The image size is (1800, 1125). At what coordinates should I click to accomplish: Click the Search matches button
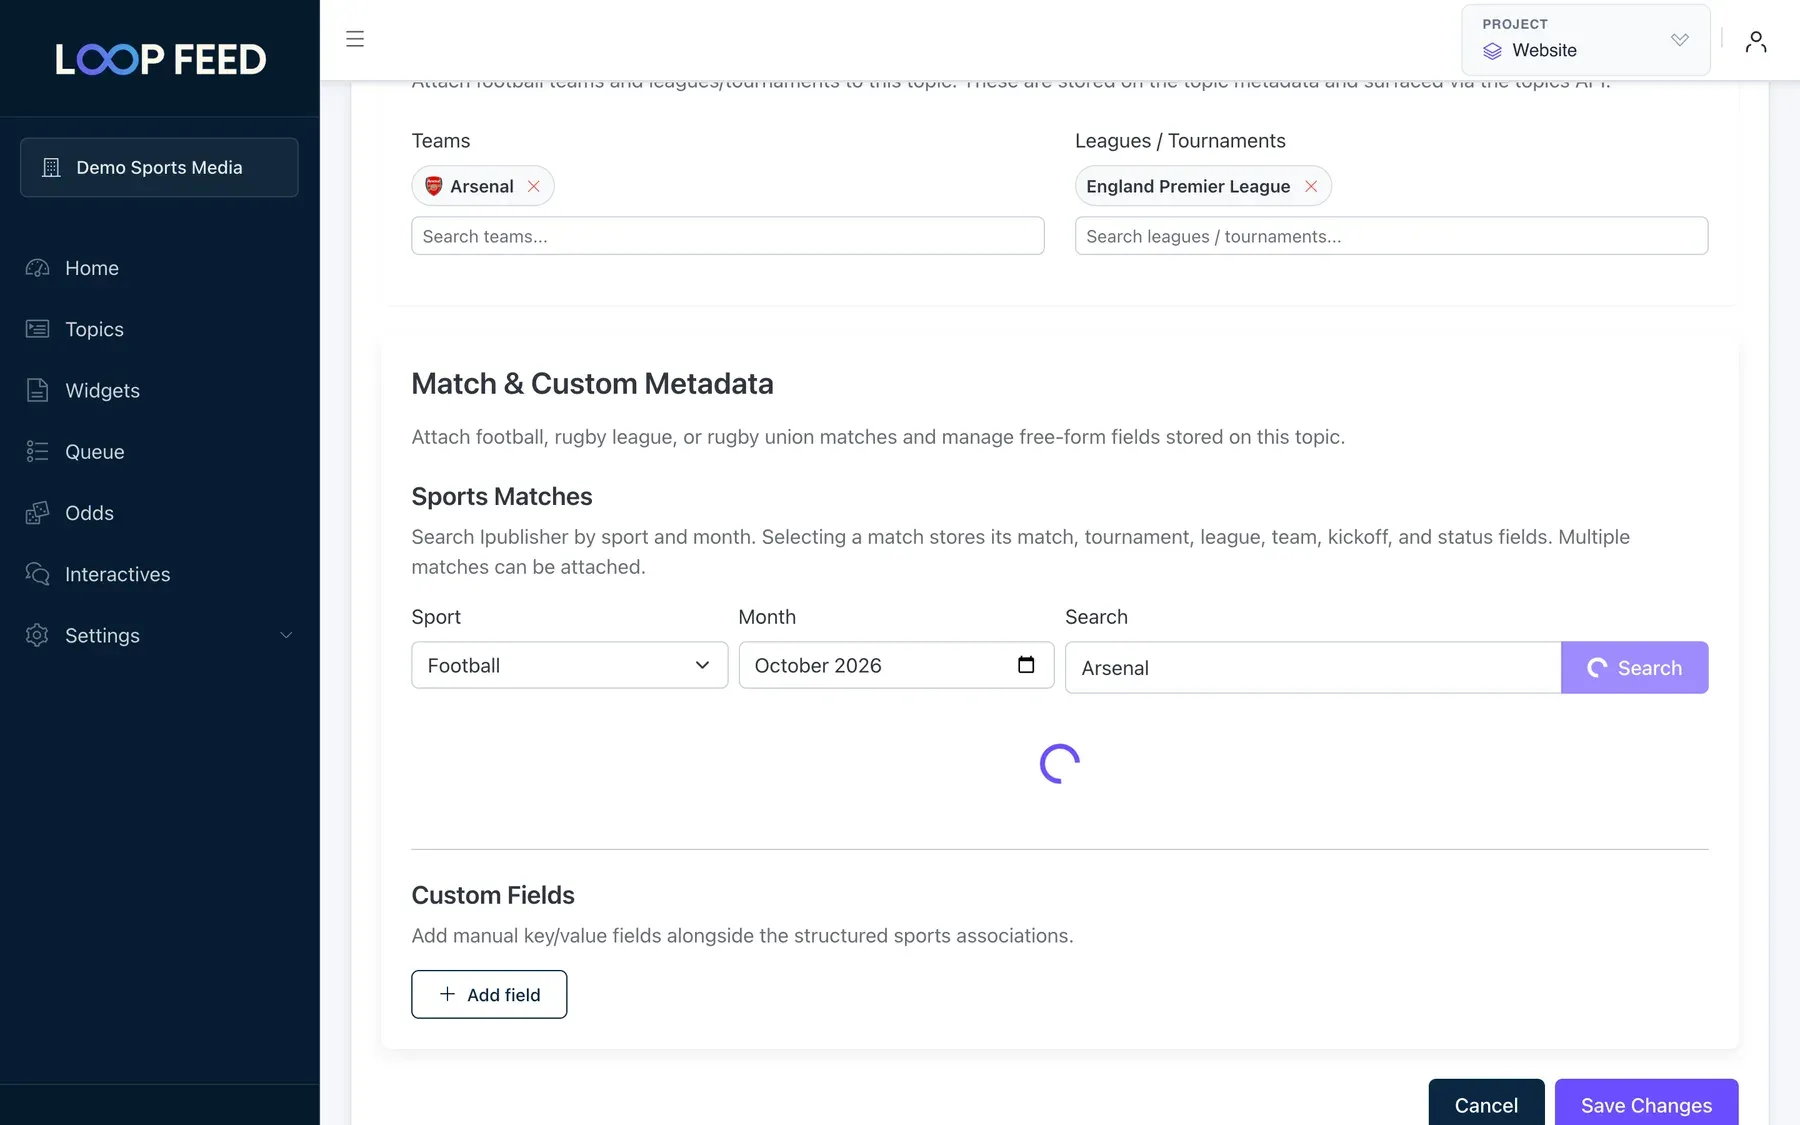tap(1634, 667)
